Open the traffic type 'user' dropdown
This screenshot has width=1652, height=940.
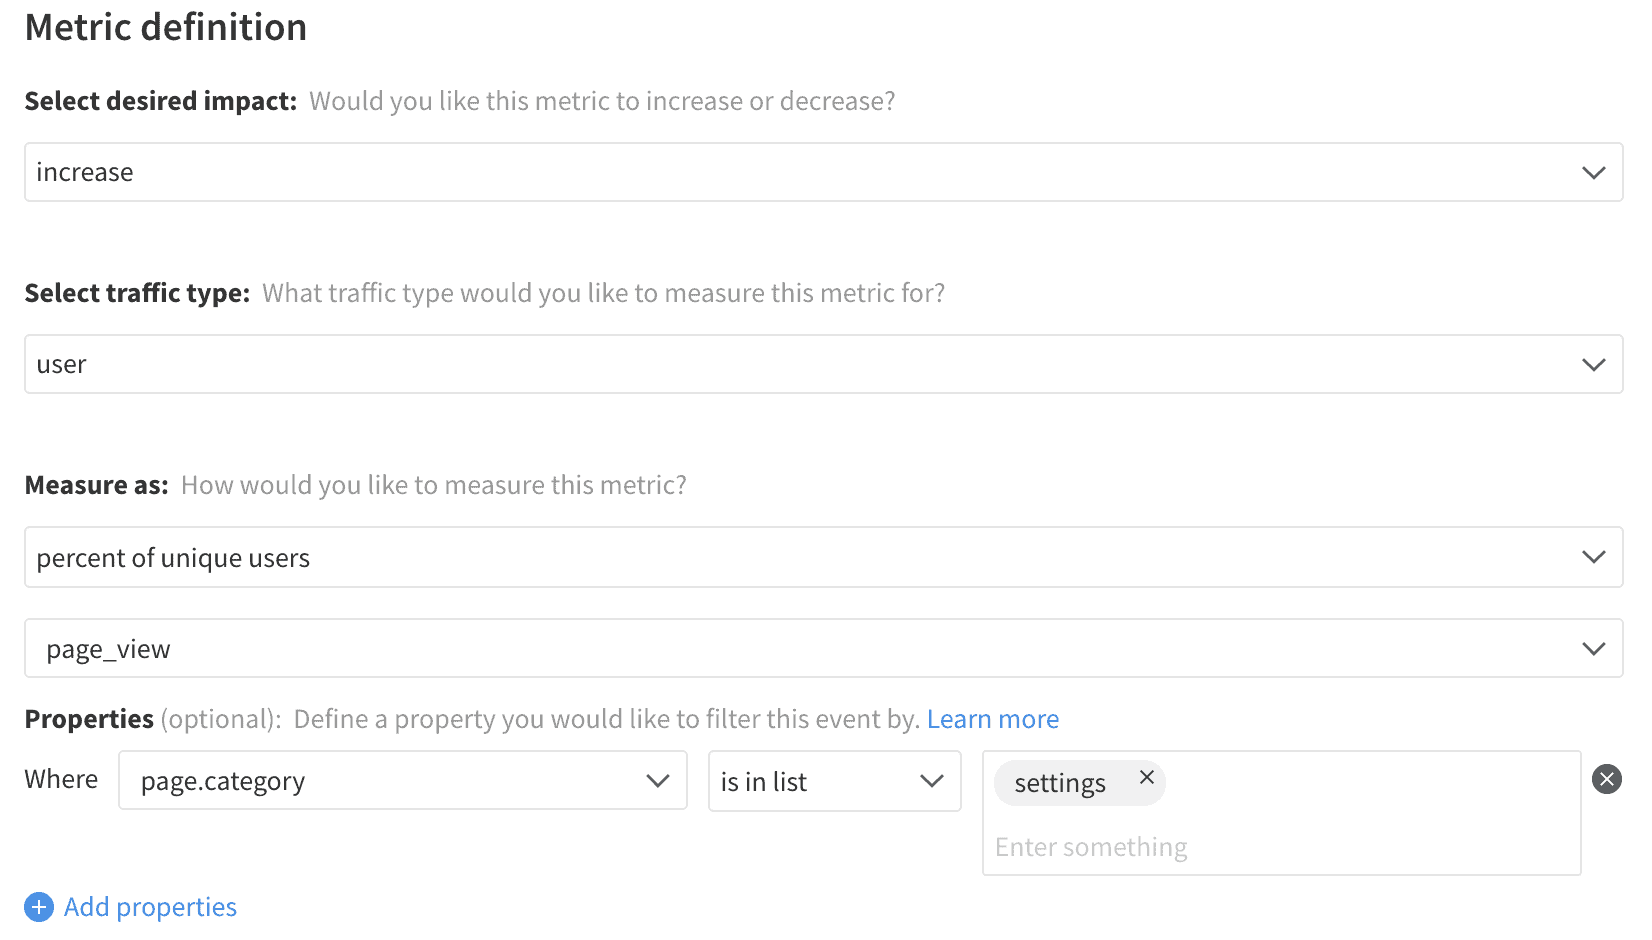[x=824, y=364]
